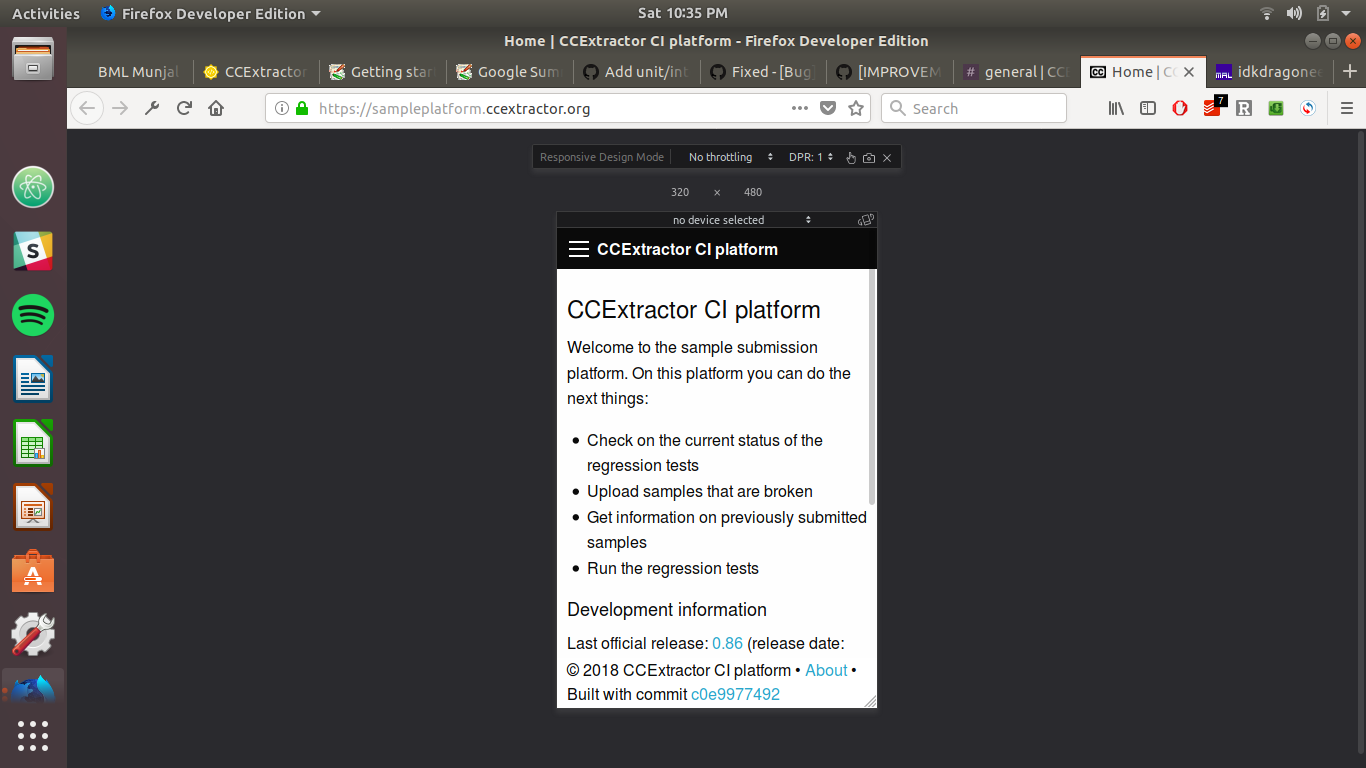This screenshot has width=1366, height=768.
Task: Open the blue-red sync arrows extension
Action: coord(1308,108)
